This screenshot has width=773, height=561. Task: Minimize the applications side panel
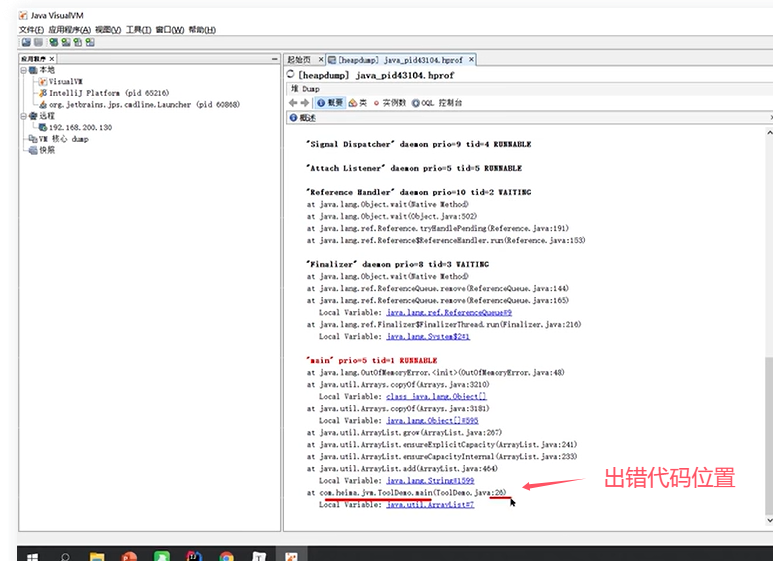point(275,59)
